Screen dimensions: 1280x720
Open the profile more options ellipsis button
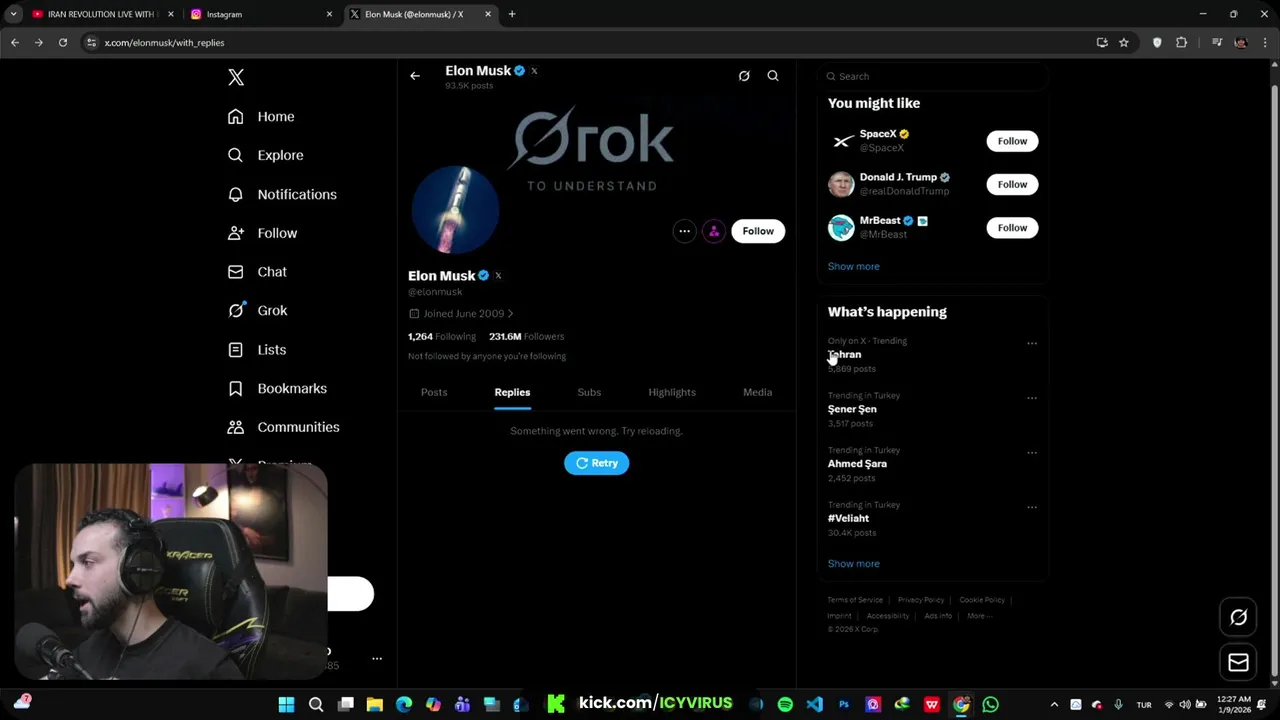click(685, 231)
